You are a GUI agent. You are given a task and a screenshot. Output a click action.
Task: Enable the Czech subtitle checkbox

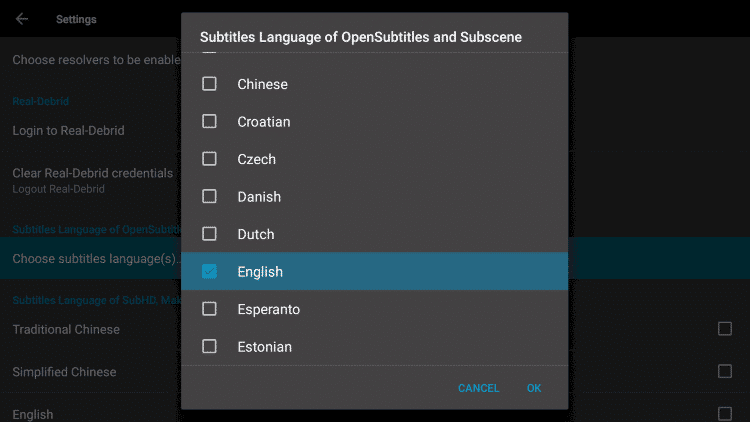[x=209, y=159]
